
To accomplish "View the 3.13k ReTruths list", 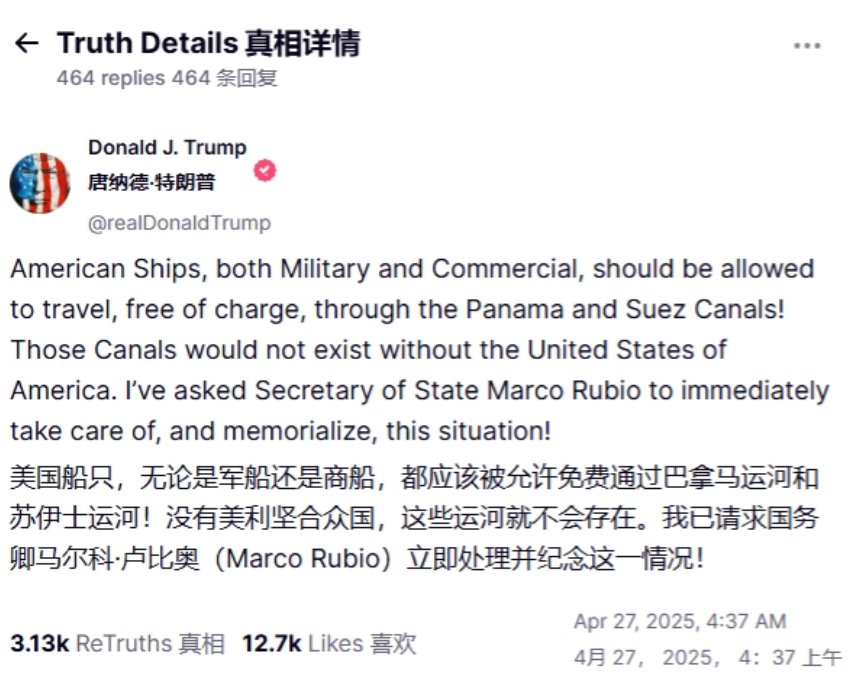I will 117,643.
